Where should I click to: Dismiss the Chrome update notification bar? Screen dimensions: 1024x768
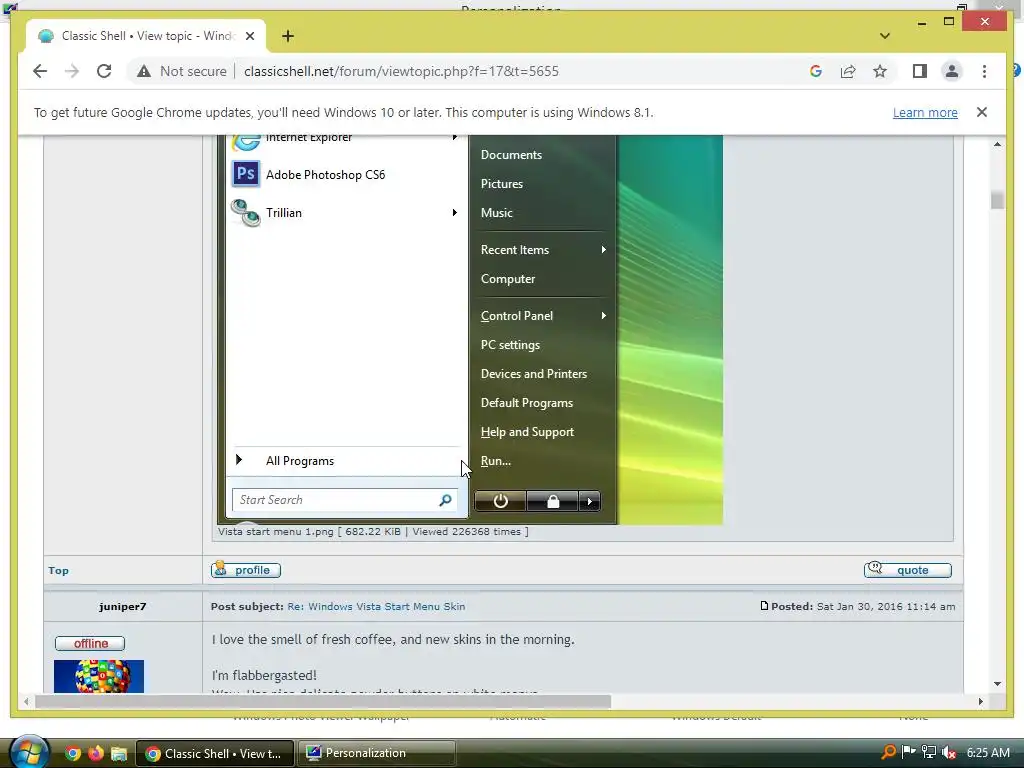click(982, 112)
